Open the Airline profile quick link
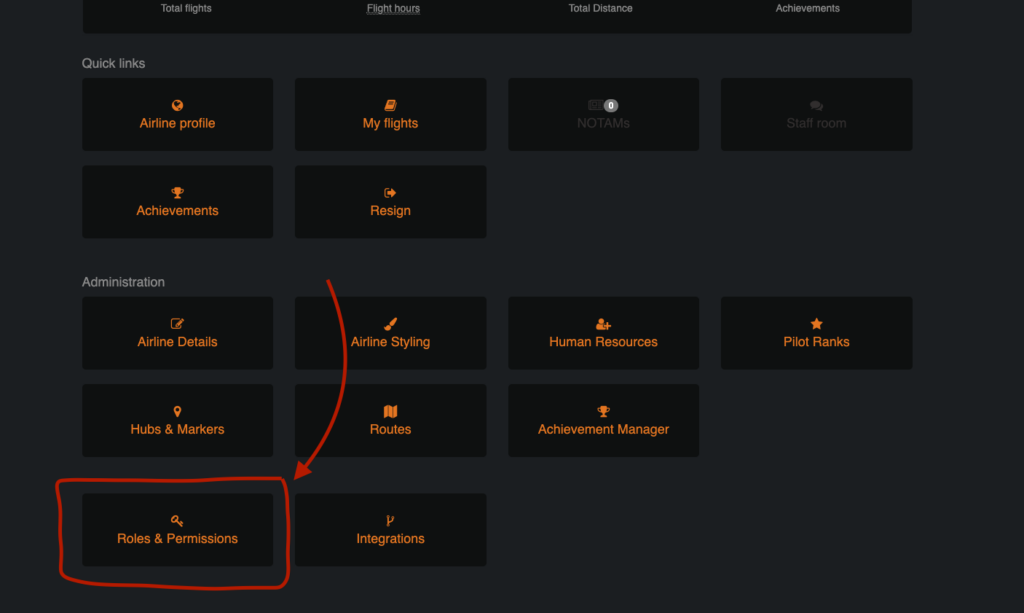 pos(178,114)
